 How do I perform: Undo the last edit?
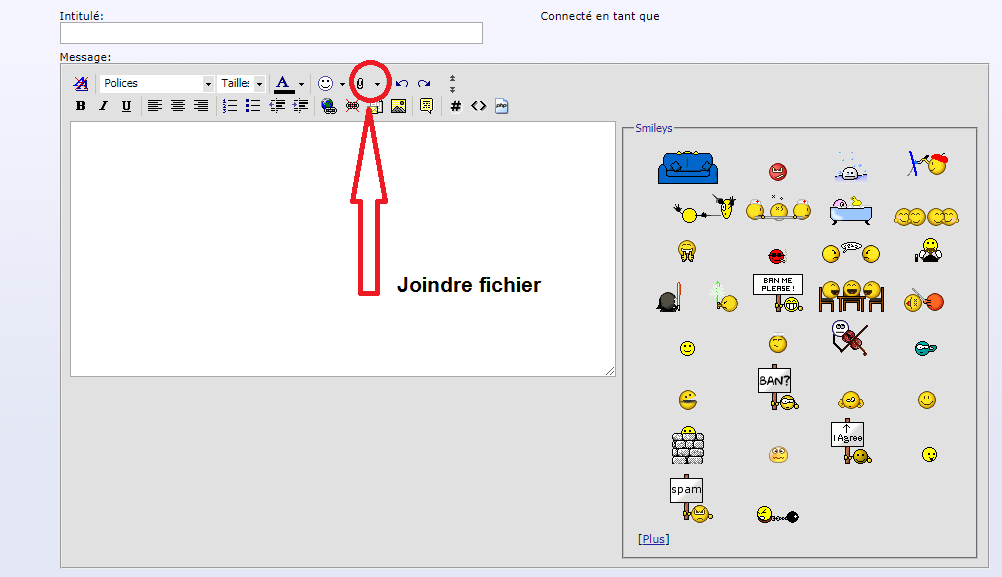click(x=402, y=84)
